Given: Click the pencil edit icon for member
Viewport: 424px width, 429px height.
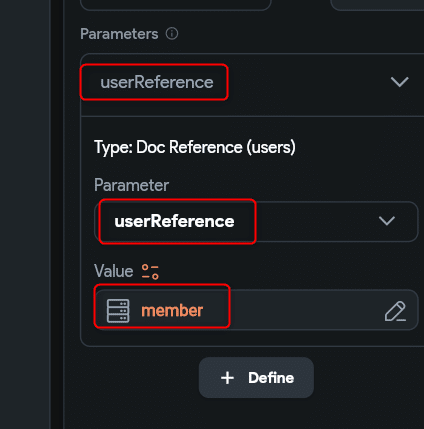Looking at the screenshot, I should coord(395,311).
